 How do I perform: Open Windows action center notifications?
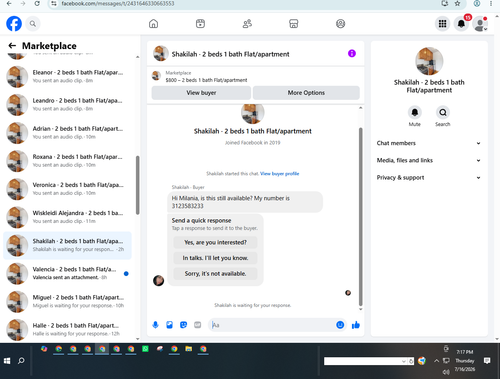click(x=487, y=361)
